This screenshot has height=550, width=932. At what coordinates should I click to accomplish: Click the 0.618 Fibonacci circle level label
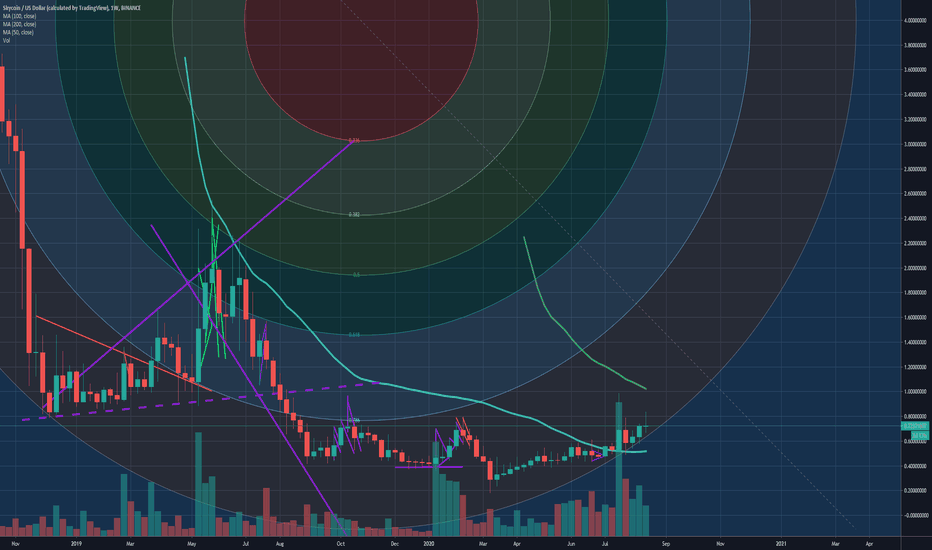tap(354, 335)
